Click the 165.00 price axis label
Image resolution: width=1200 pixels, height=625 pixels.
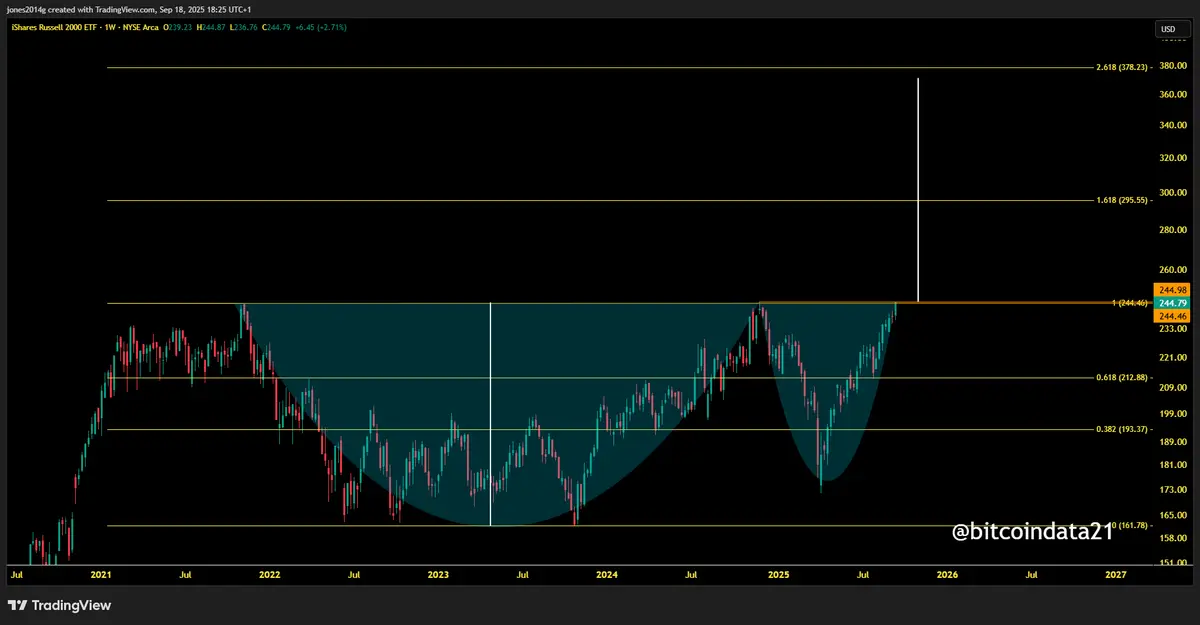pyautogui.click(x=1173, y=515)
